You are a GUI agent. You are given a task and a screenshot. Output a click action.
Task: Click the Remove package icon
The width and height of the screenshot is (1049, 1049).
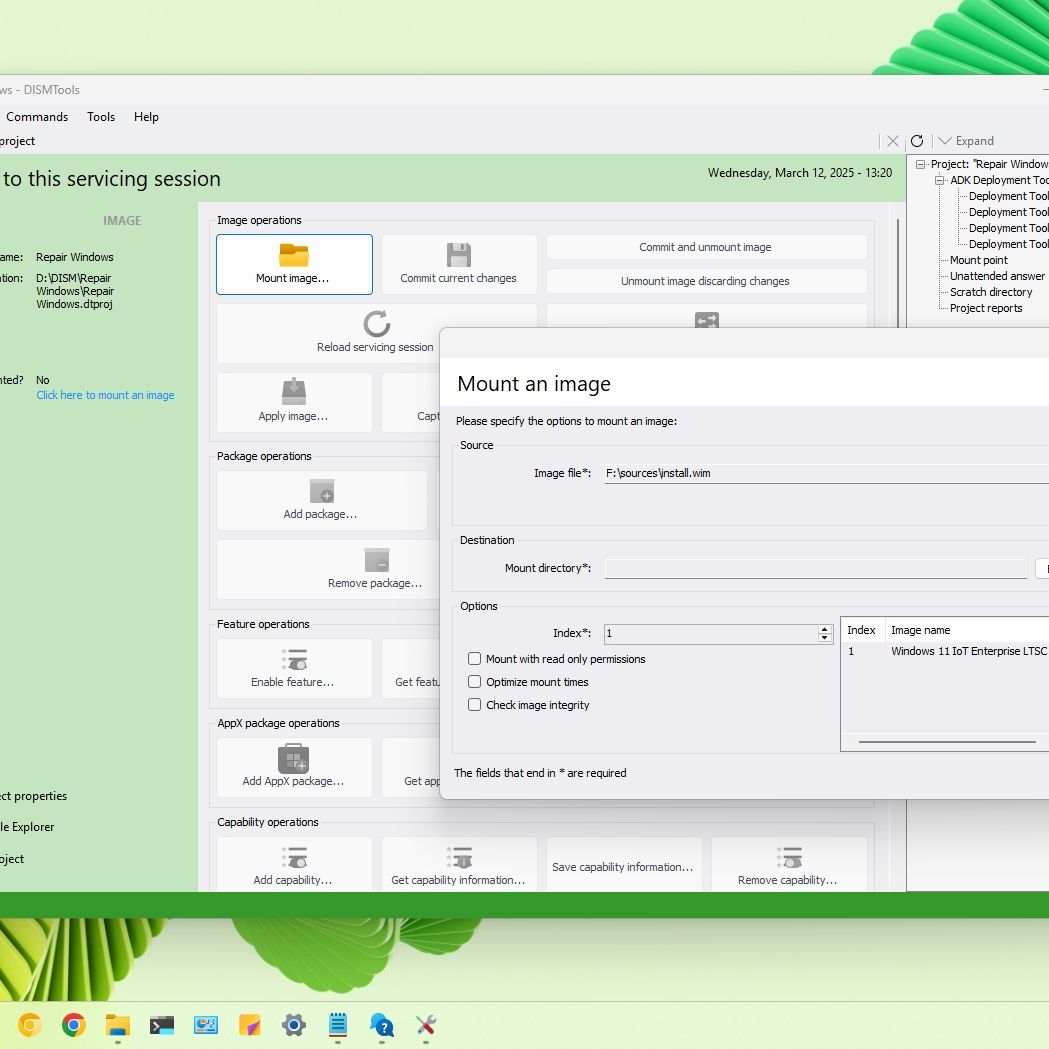point(376,559)
